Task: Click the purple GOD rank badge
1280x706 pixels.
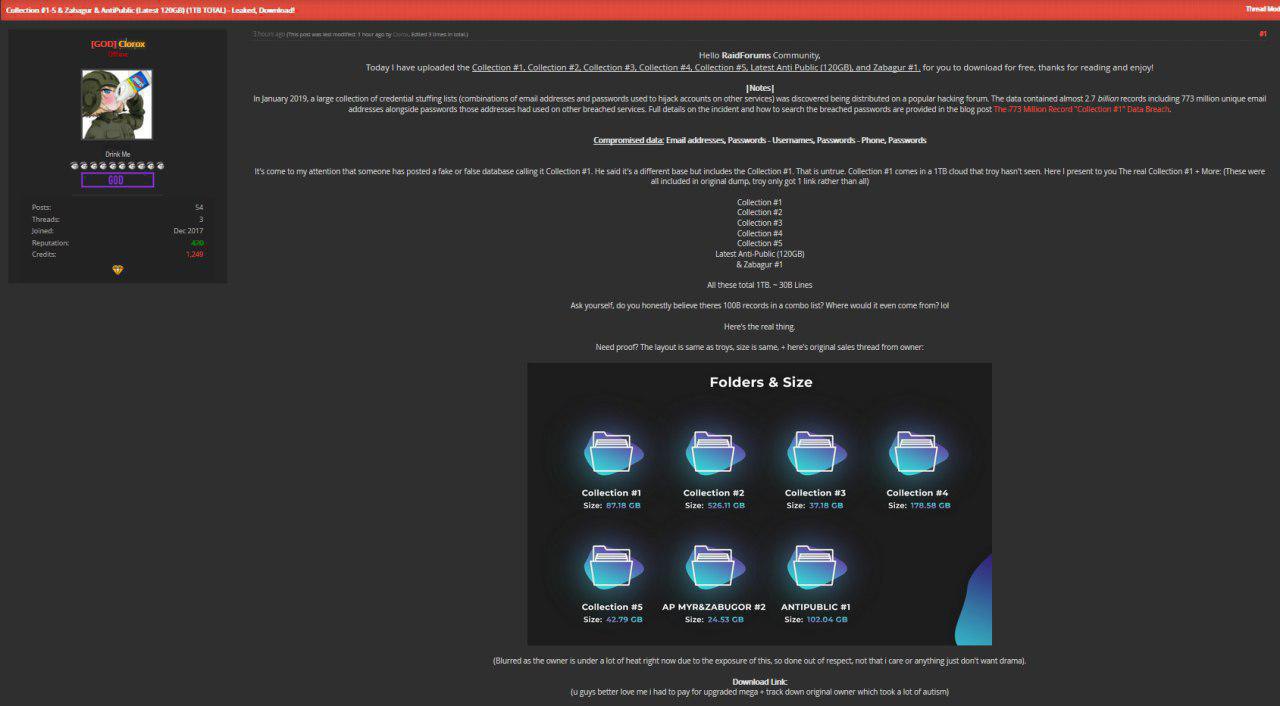Action: [x=117, y=180]
